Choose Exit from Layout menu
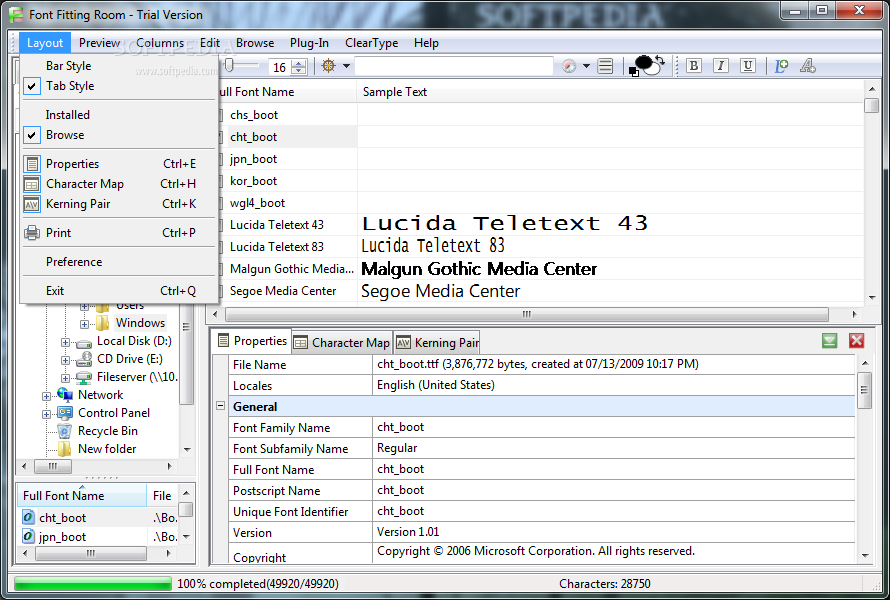The height and width of the screenshot is (600, 890). [119, 291]
